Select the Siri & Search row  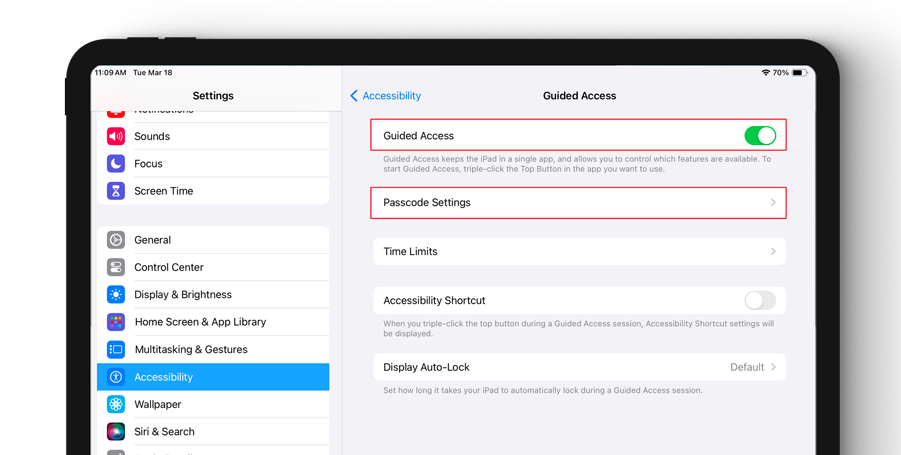tap(213, 431)
